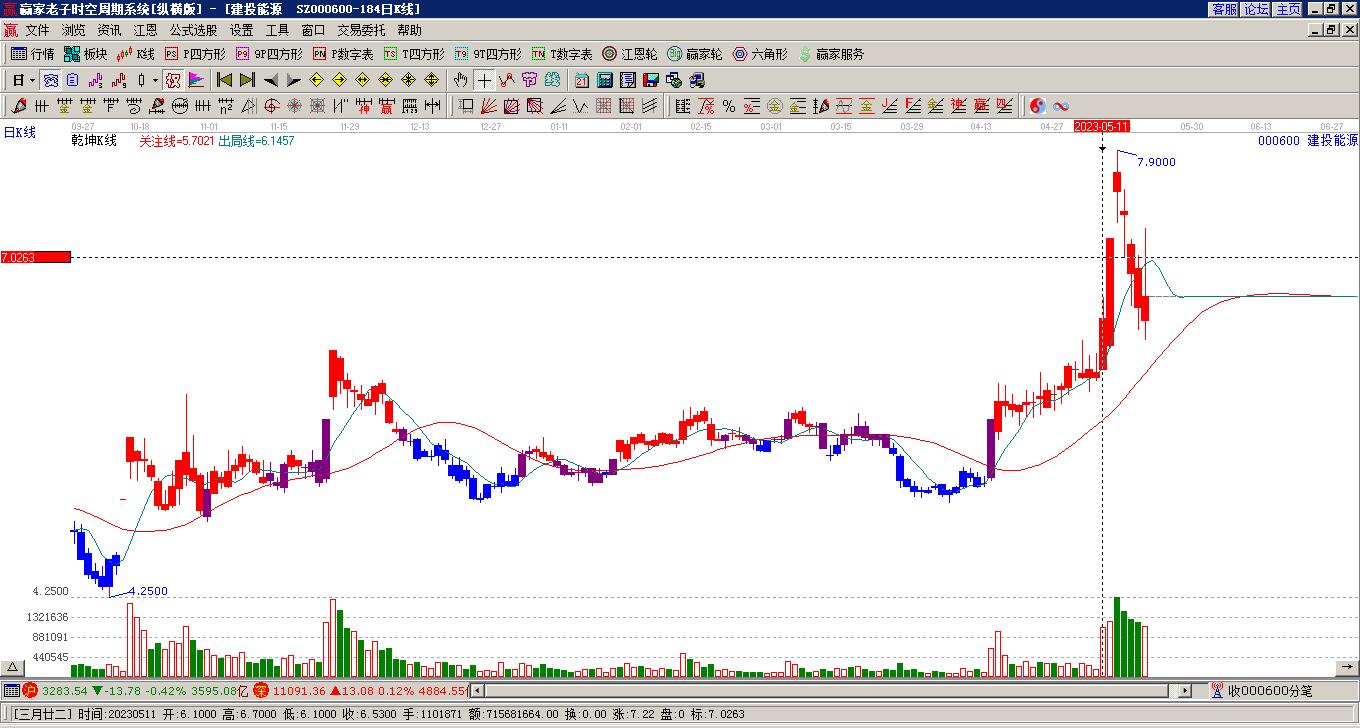
Task: Collapse the volume panel with triangle button
Action: [13, 667]
